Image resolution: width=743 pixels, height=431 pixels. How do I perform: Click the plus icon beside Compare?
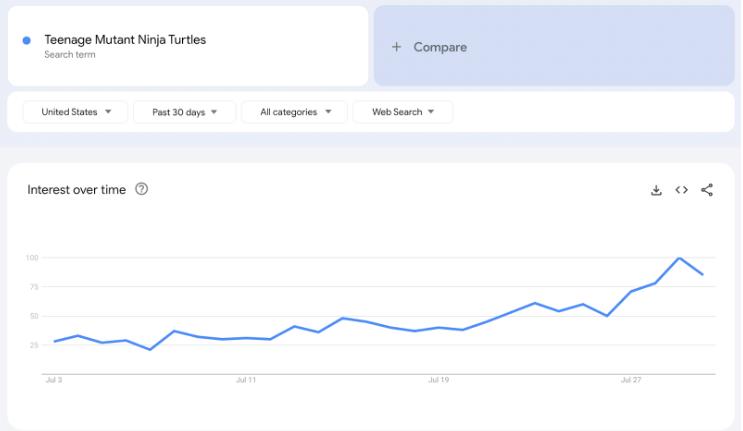396,47
